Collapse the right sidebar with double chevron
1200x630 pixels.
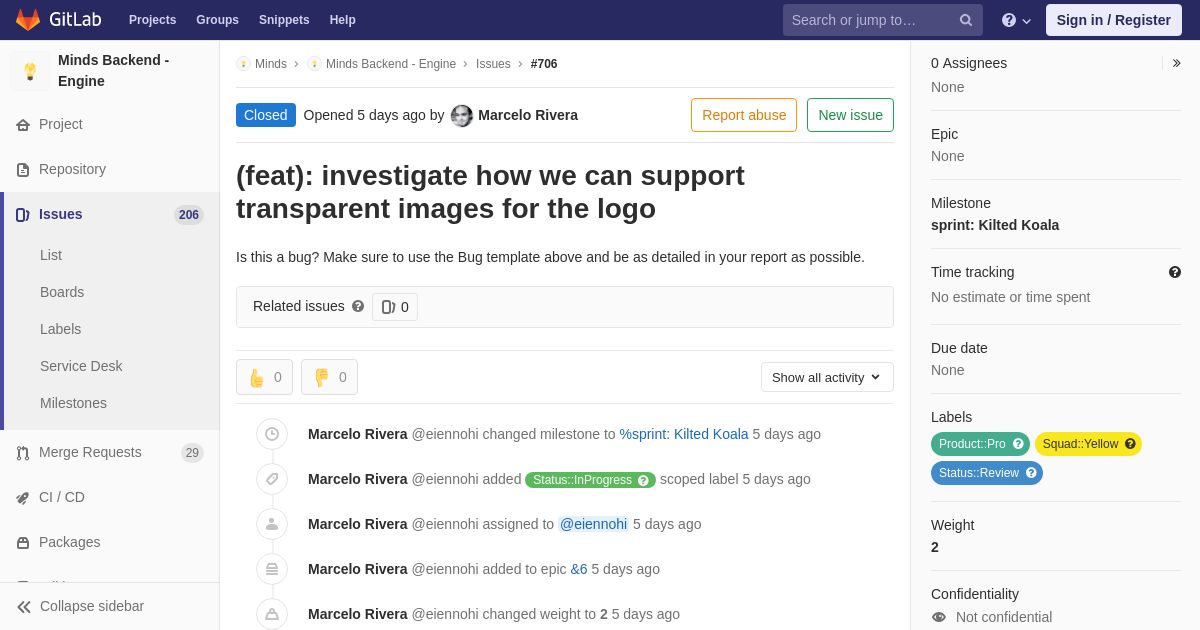1176,63
